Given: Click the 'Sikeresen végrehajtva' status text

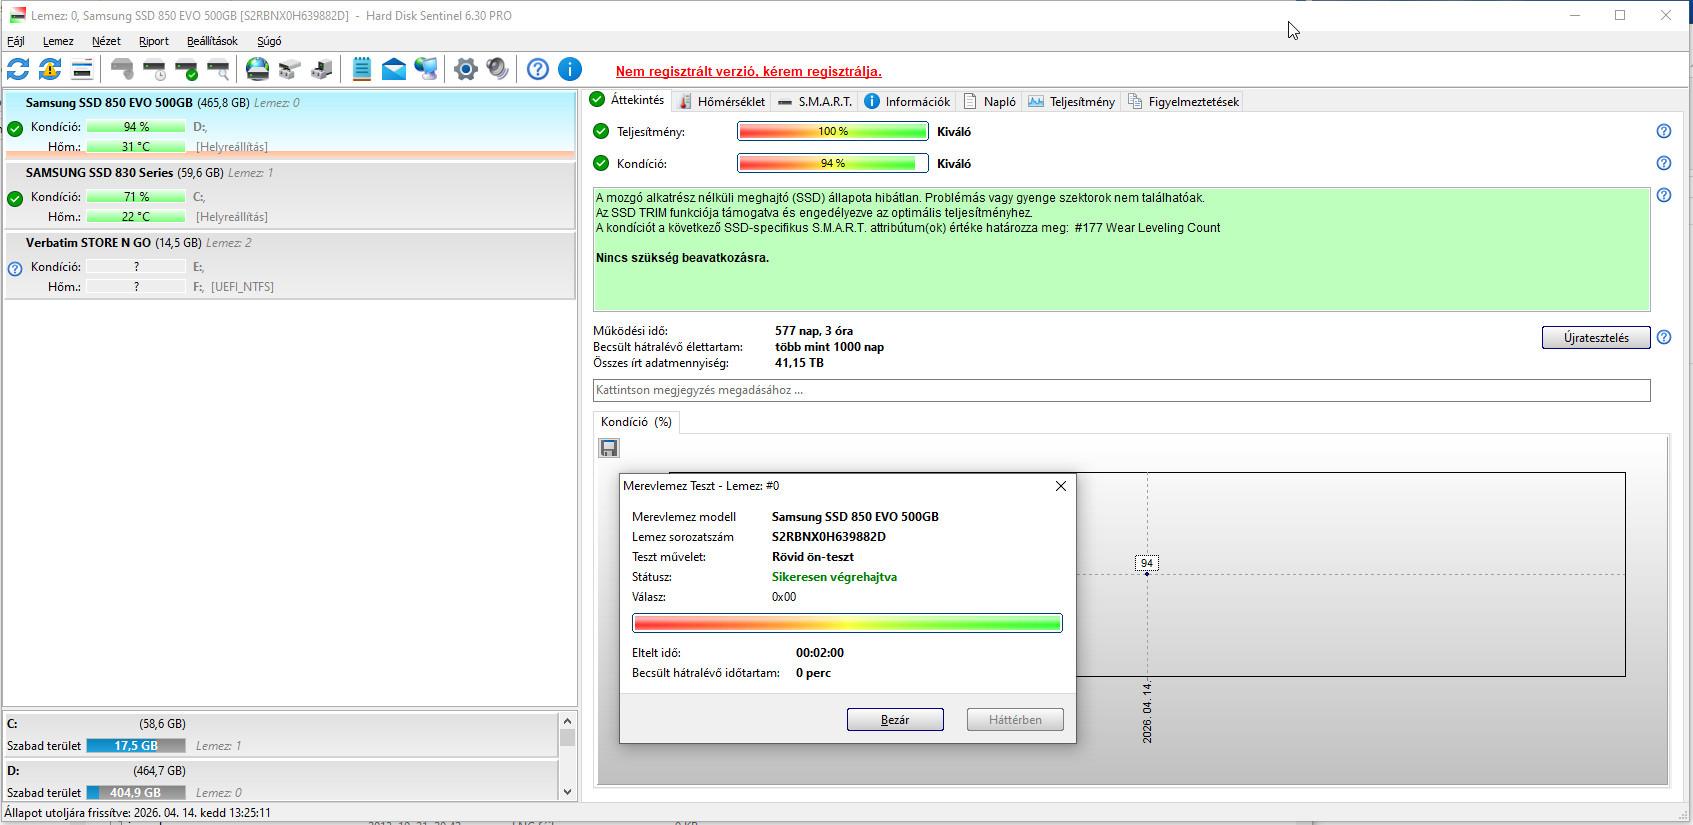Looking at the screenshot, I should pyautogui.click(x=834, y=577).
